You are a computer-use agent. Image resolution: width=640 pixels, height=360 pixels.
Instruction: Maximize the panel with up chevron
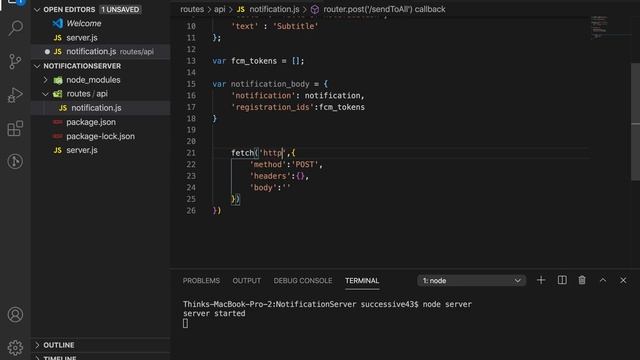point(603,280)
